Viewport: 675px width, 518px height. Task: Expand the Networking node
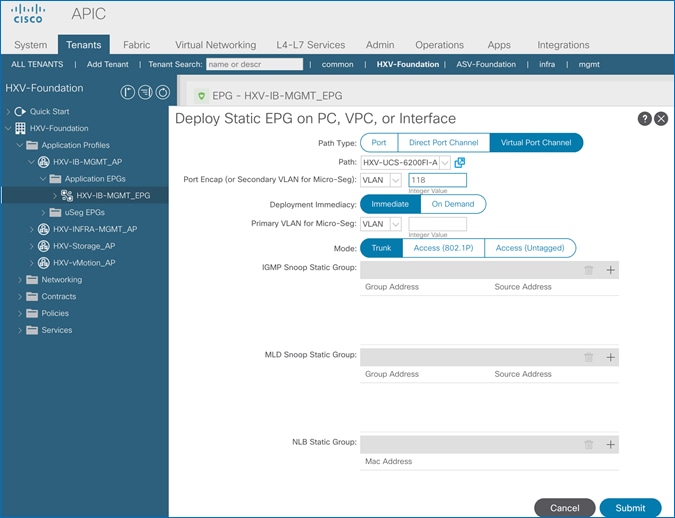pos(20,279)
